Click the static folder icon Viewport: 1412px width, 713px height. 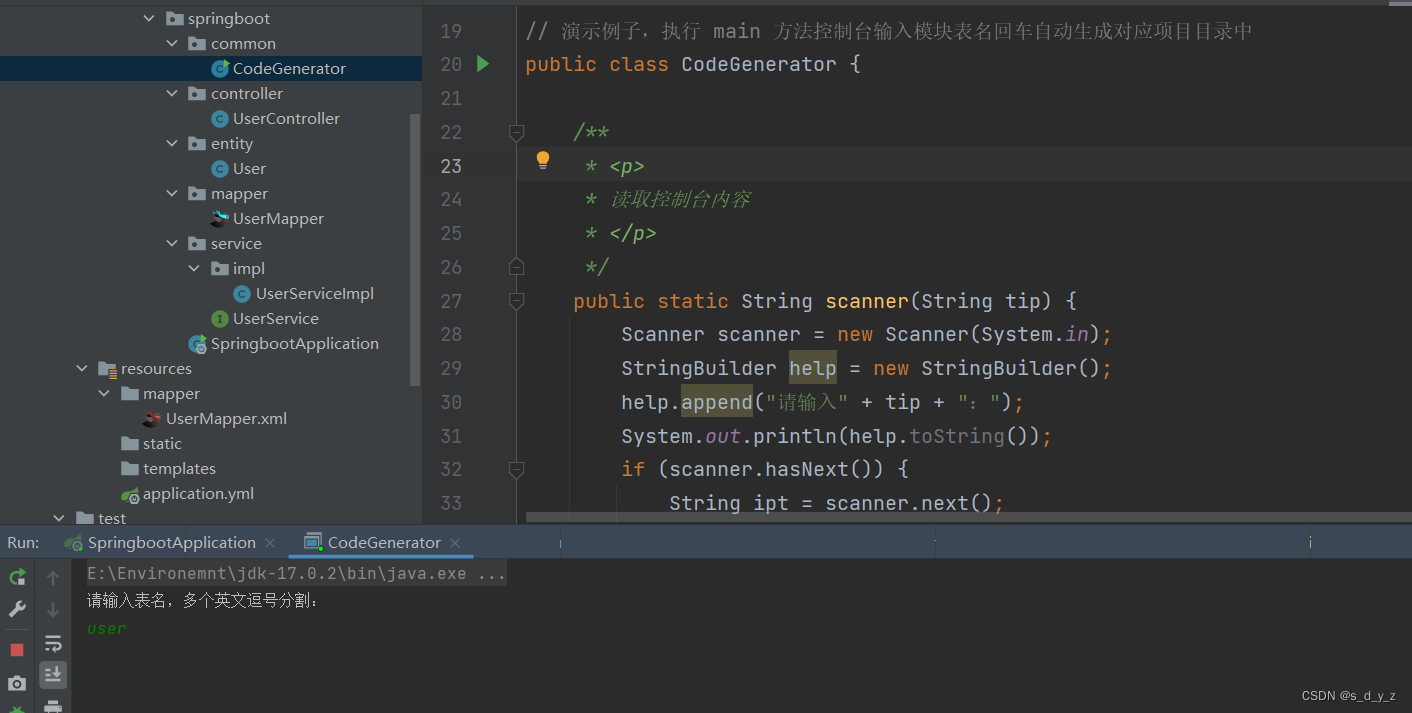click(130, 443)
